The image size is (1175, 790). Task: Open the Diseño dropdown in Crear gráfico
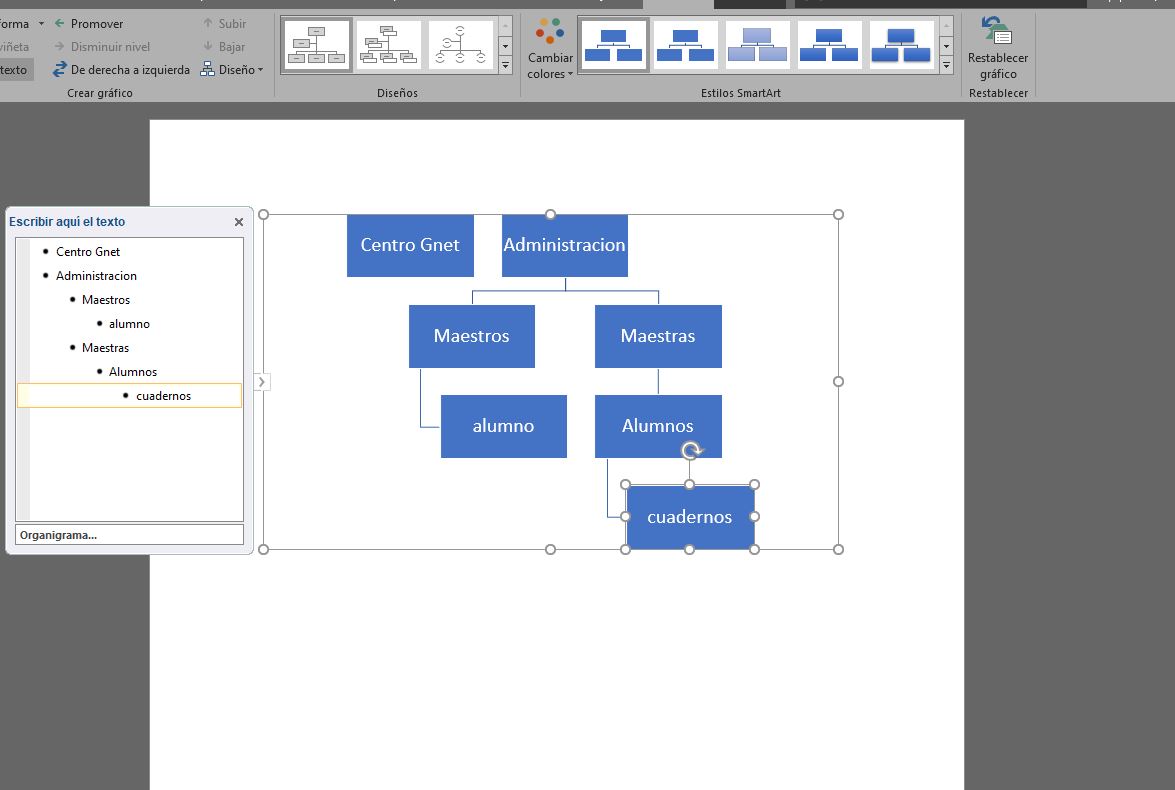(232, 70)
